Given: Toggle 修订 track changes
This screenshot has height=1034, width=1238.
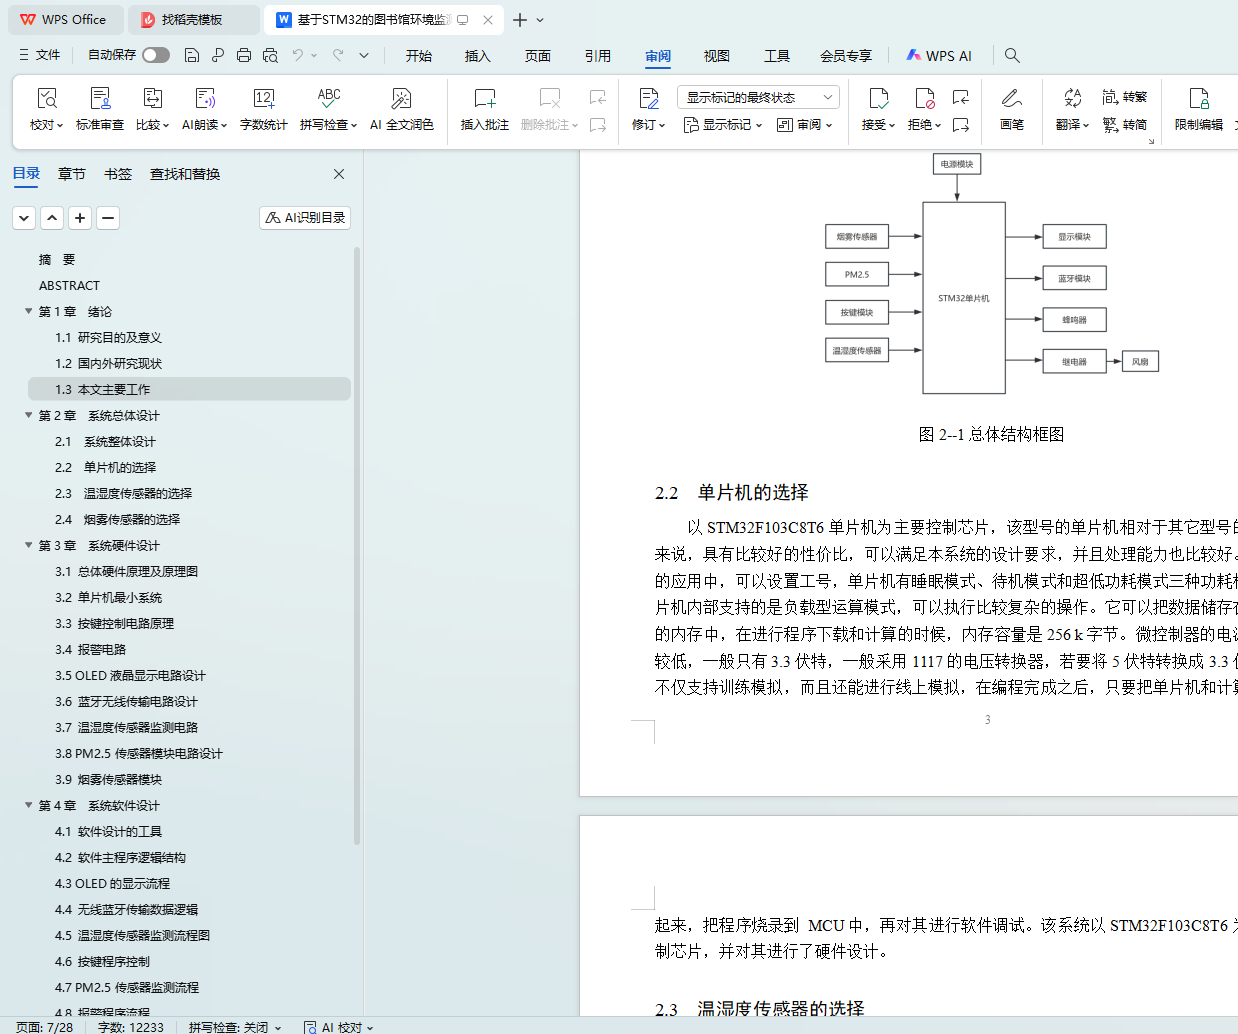Looking at the screenshot, I should [648, 110].
